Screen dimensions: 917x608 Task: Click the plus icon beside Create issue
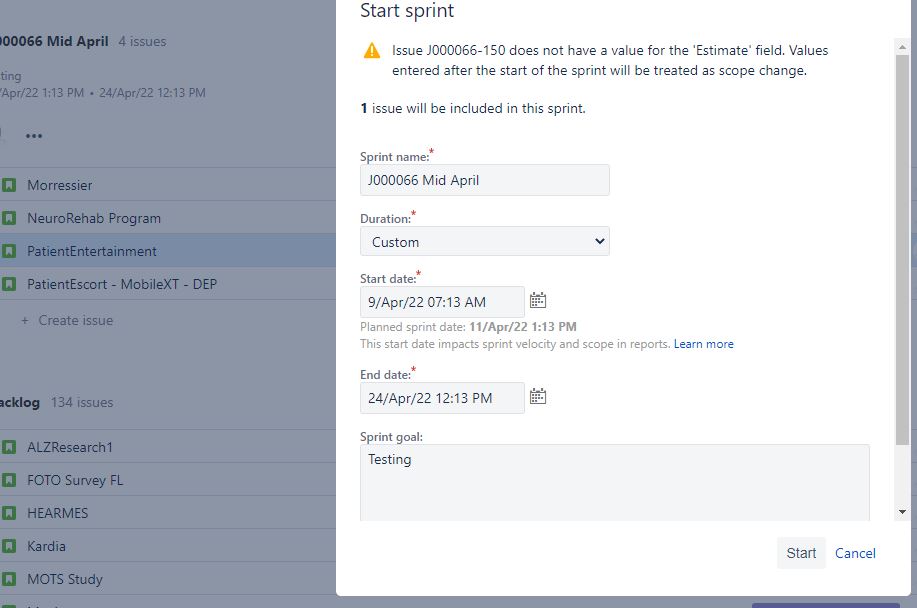pos(25,320)
